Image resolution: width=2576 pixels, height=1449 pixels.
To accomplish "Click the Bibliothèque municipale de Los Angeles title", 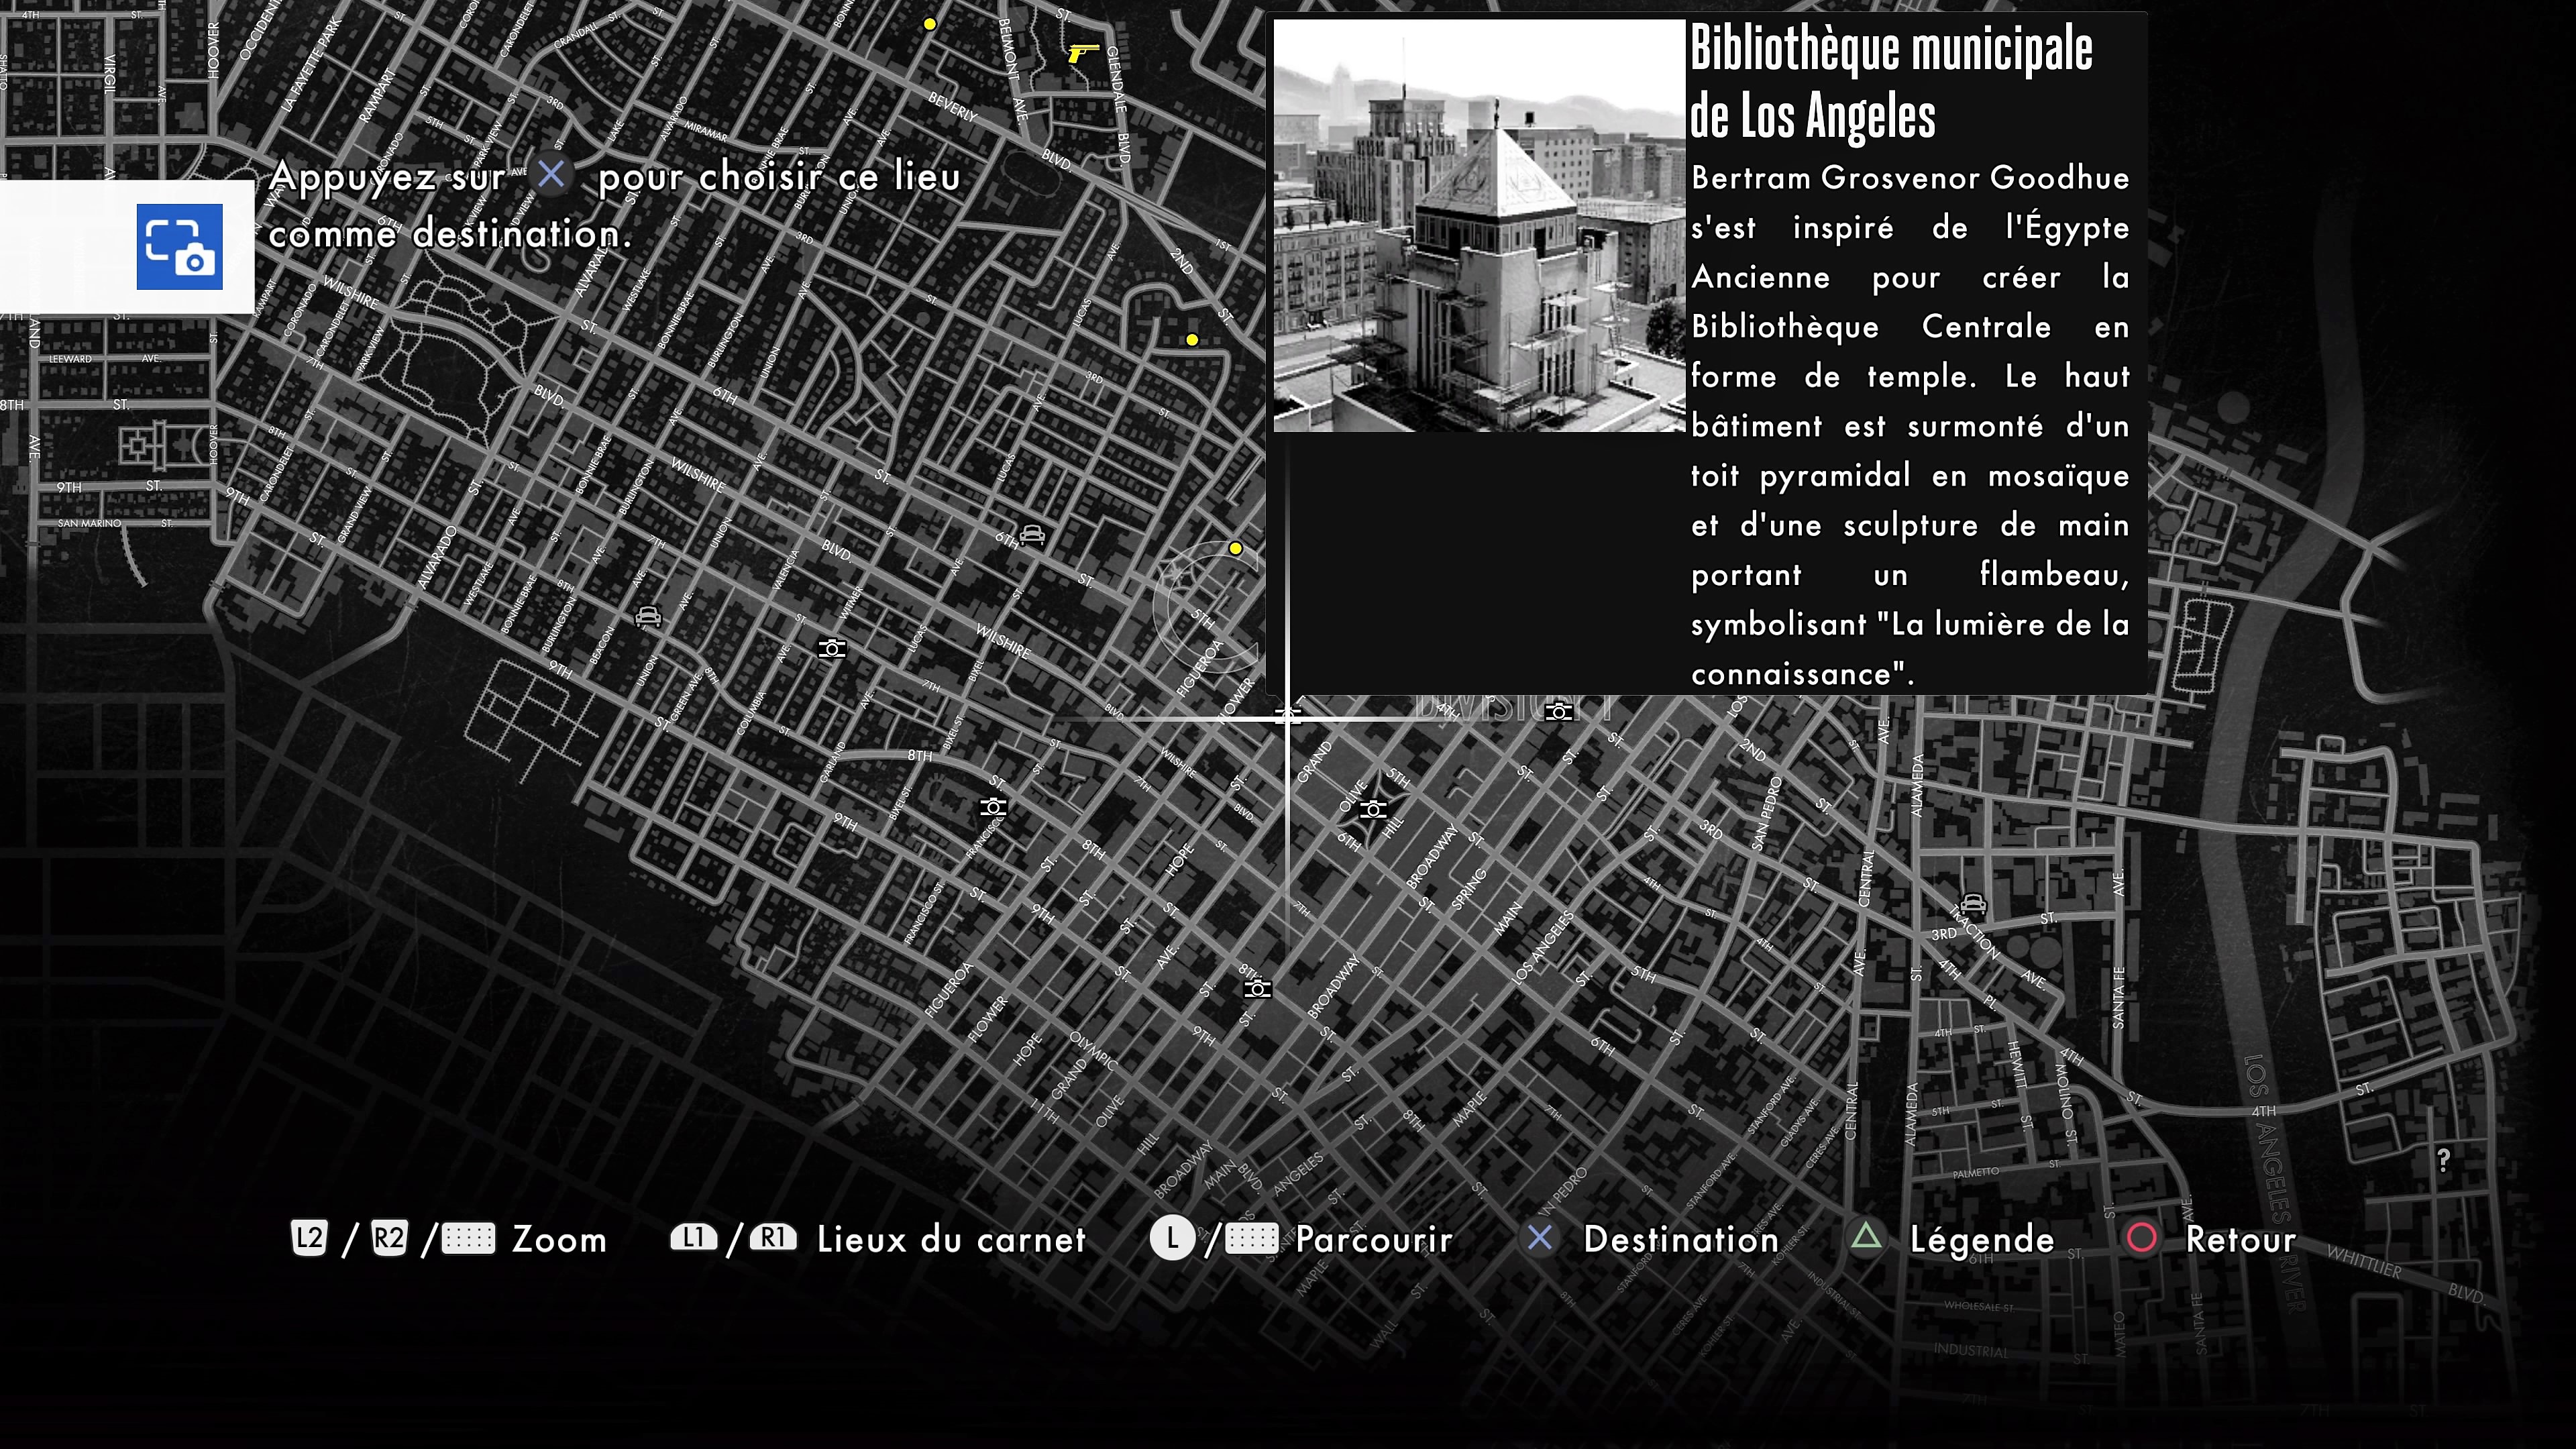I will [1890, 82].
